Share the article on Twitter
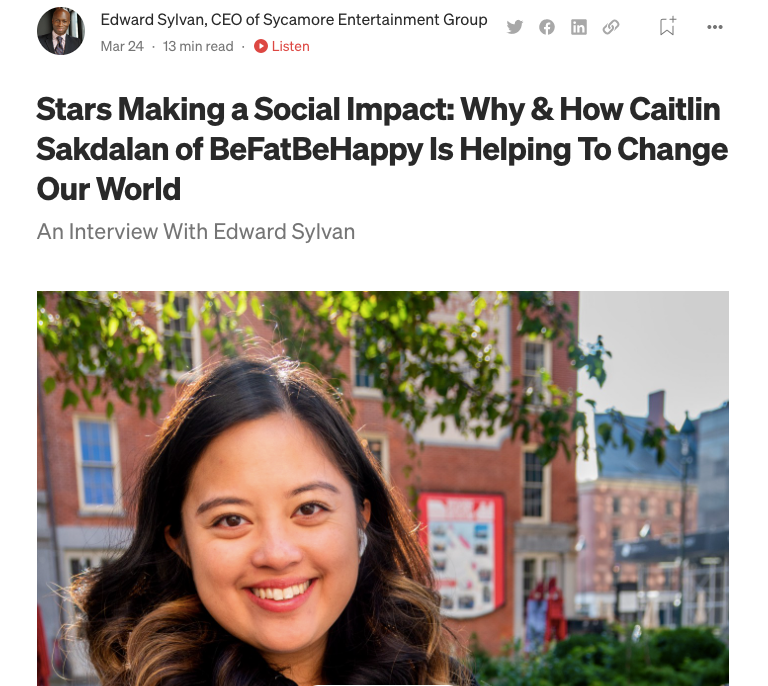The height and width of the screenshot is (686, 768). pyautogui.click(x=514, y=27)
